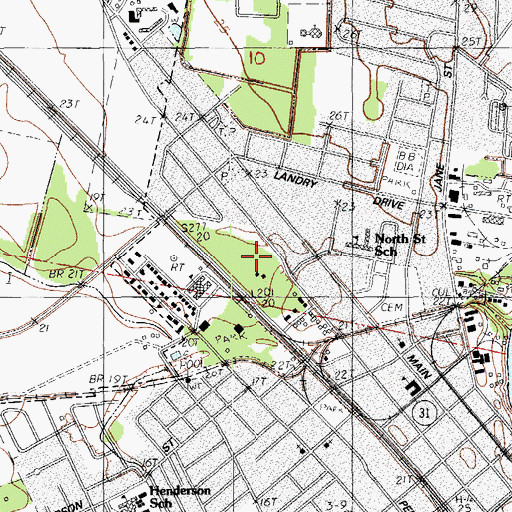Click the BR 19T bridge elevation
The image size is (512, 512).
click(x=108, y=379)
